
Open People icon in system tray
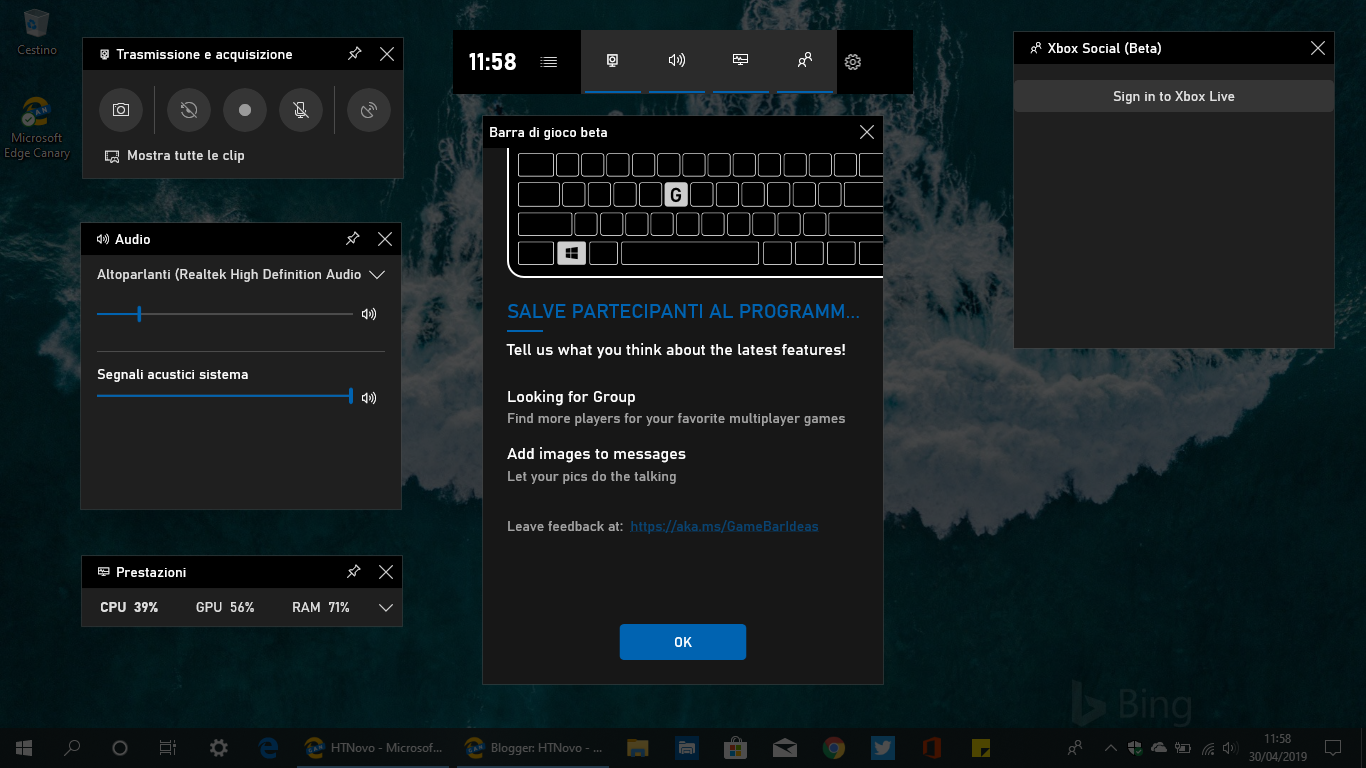[1075, 748]
